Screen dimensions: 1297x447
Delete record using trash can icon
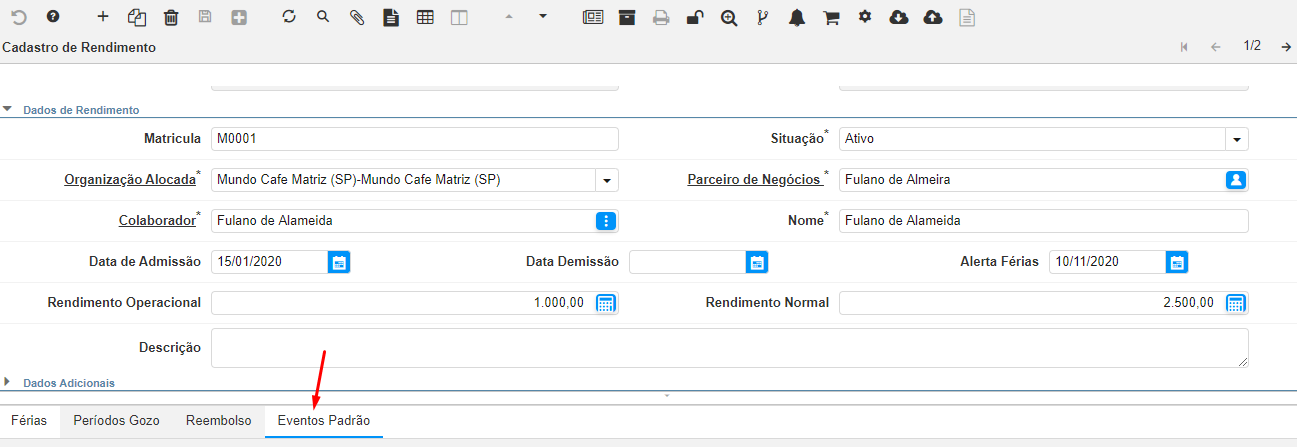171,17
